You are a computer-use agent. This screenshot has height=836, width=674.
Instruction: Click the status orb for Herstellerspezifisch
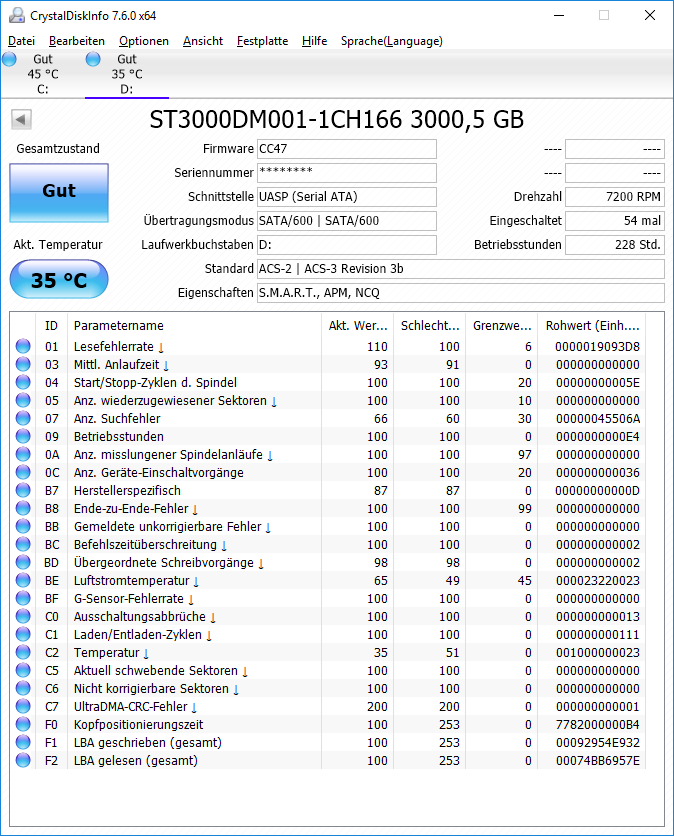(23, 490)
